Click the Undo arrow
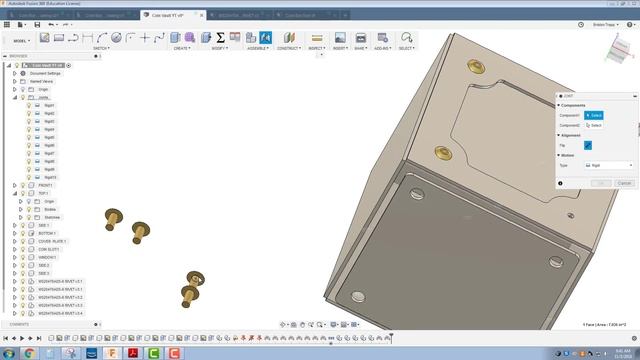 coord(51,25)
